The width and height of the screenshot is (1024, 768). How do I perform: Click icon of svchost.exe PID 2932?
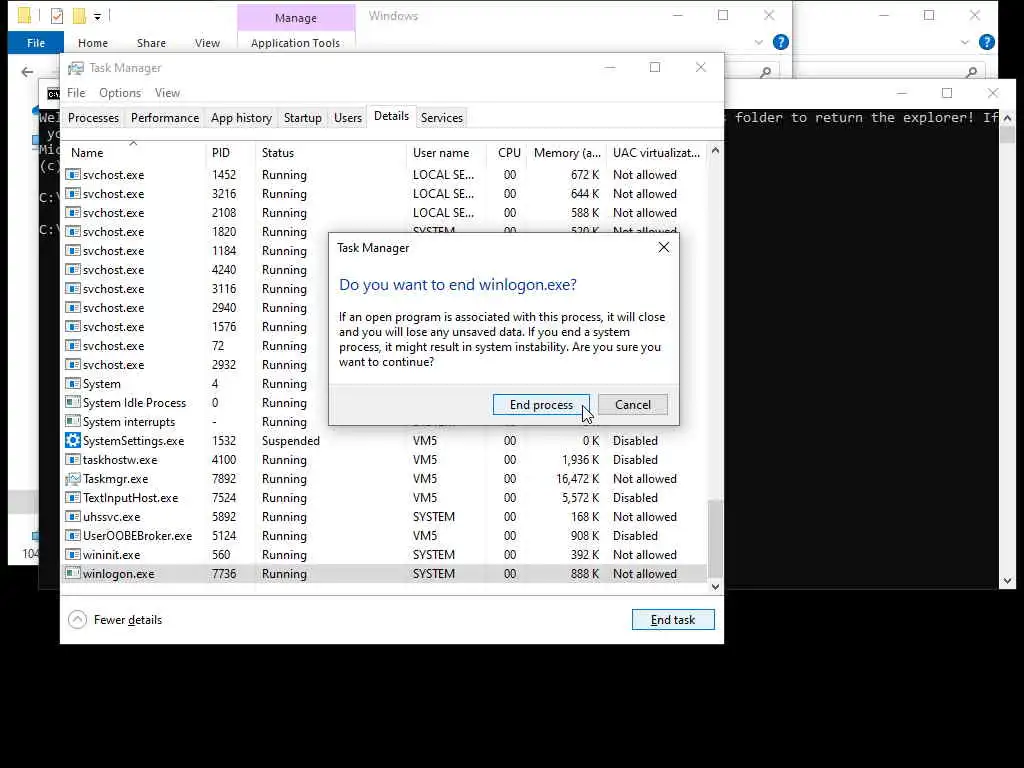(73, 364)
